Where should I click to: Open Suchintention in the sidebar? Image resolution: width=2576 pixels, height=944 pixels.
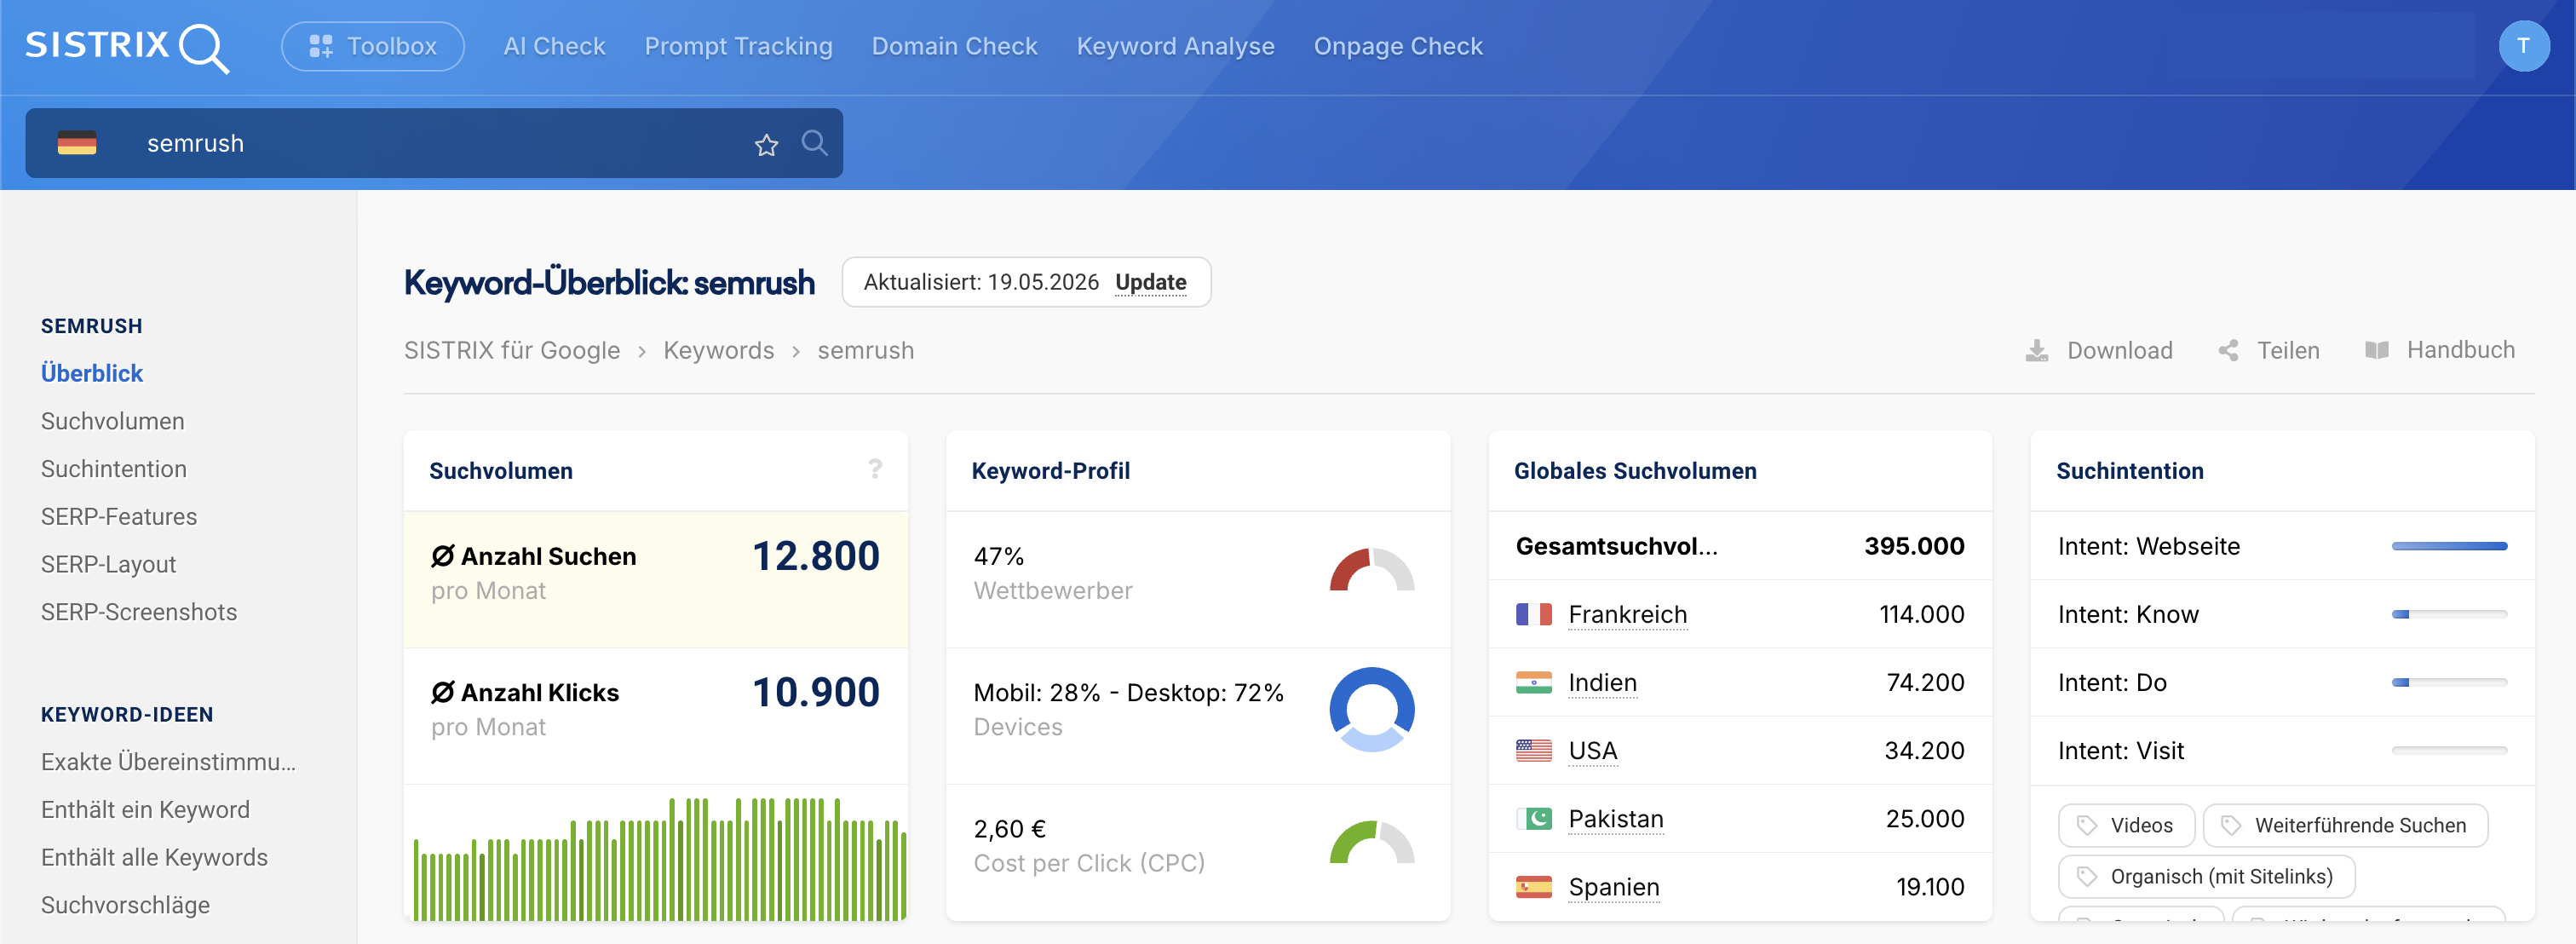click(x=113, y=469)
